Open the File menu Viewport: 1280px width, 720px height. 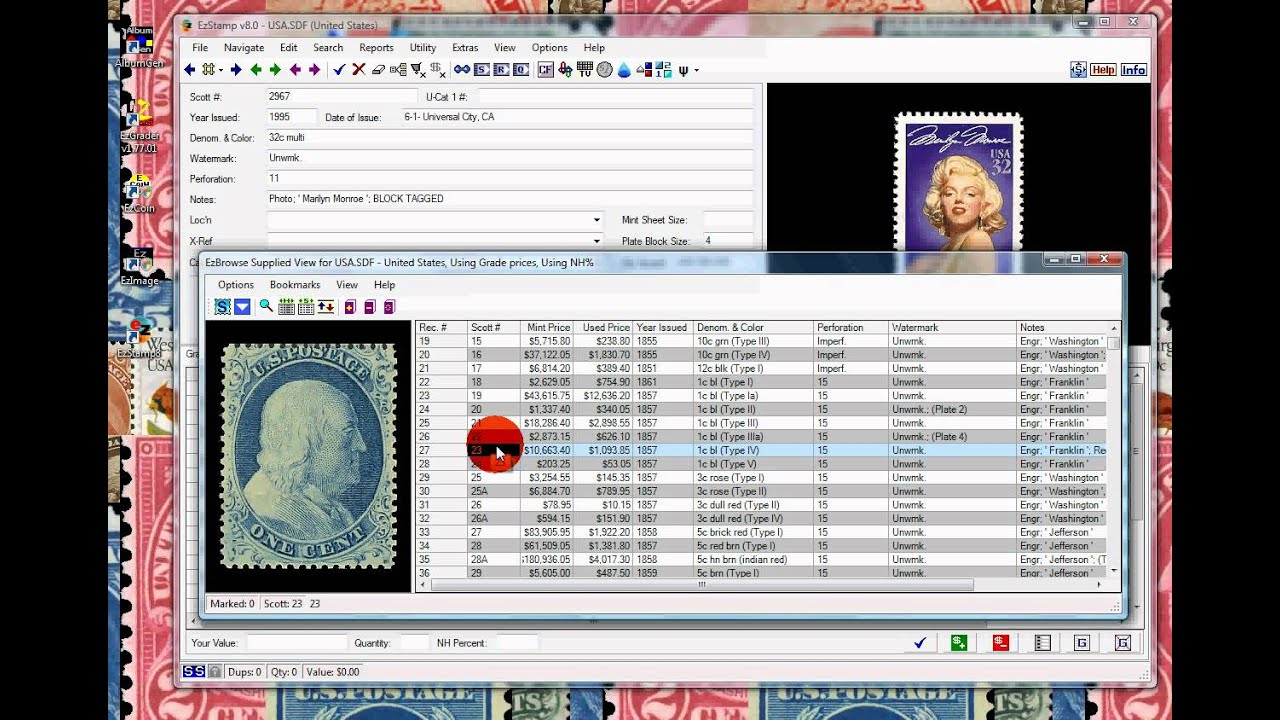pos(200,48)
